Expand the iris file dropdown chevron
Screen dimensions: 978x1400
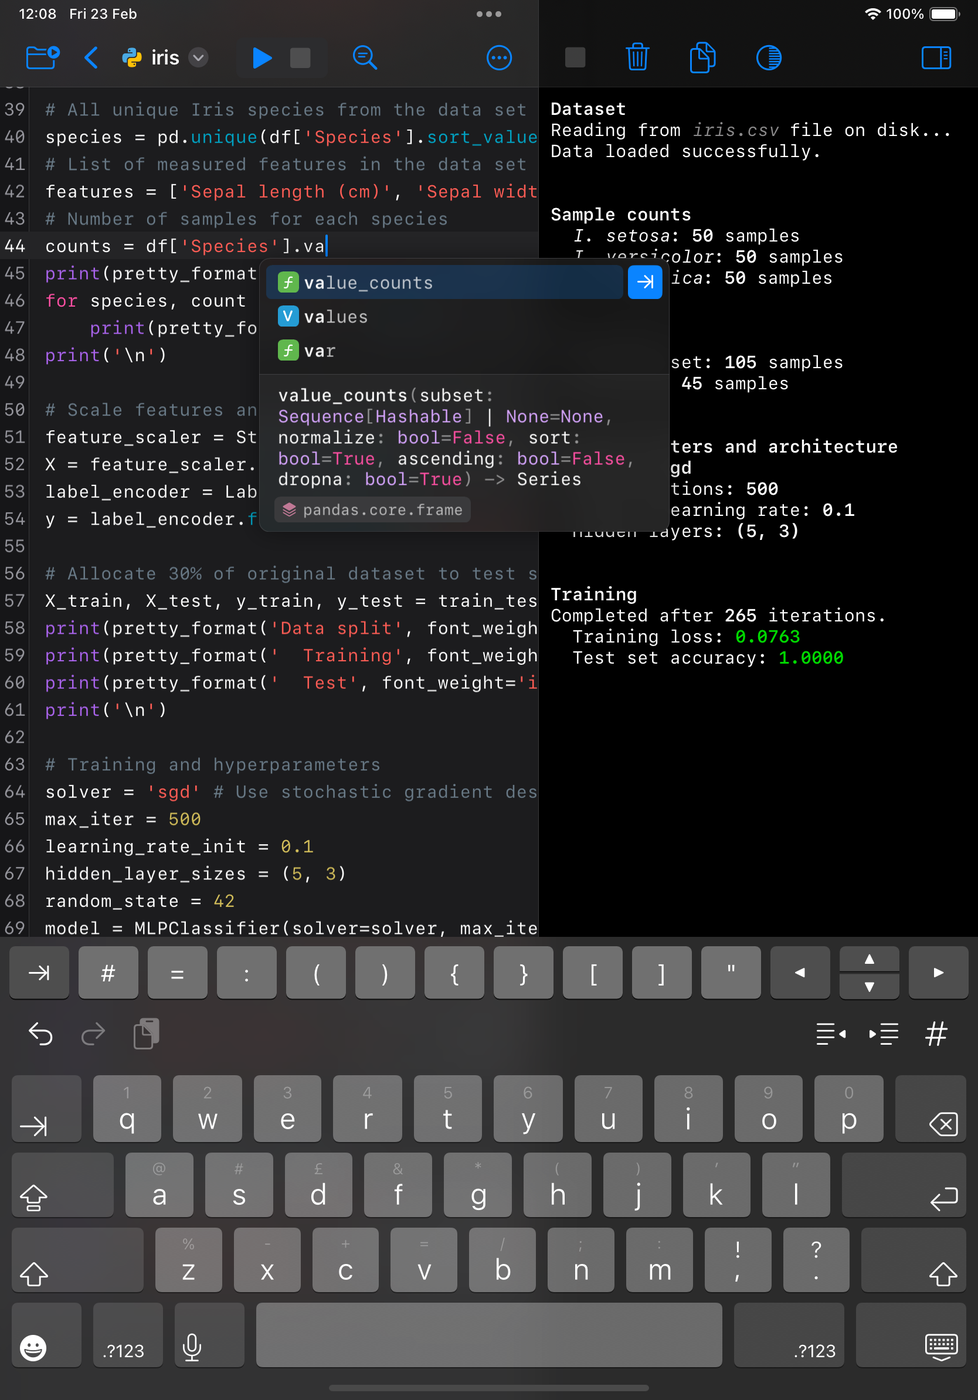199,58
